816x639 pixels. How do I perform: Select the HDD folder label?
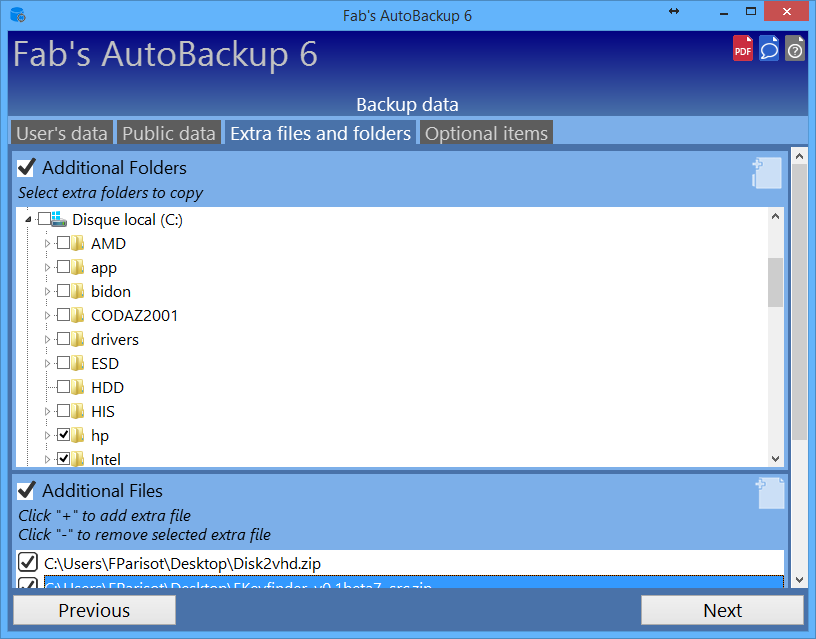click(107, 387)
